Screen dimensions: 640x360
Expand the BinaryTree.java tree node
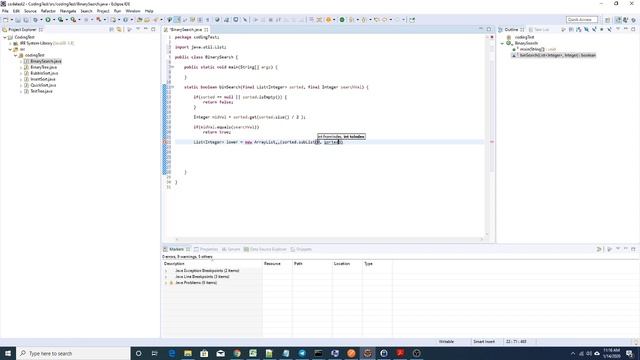click(x=21, y=67)
